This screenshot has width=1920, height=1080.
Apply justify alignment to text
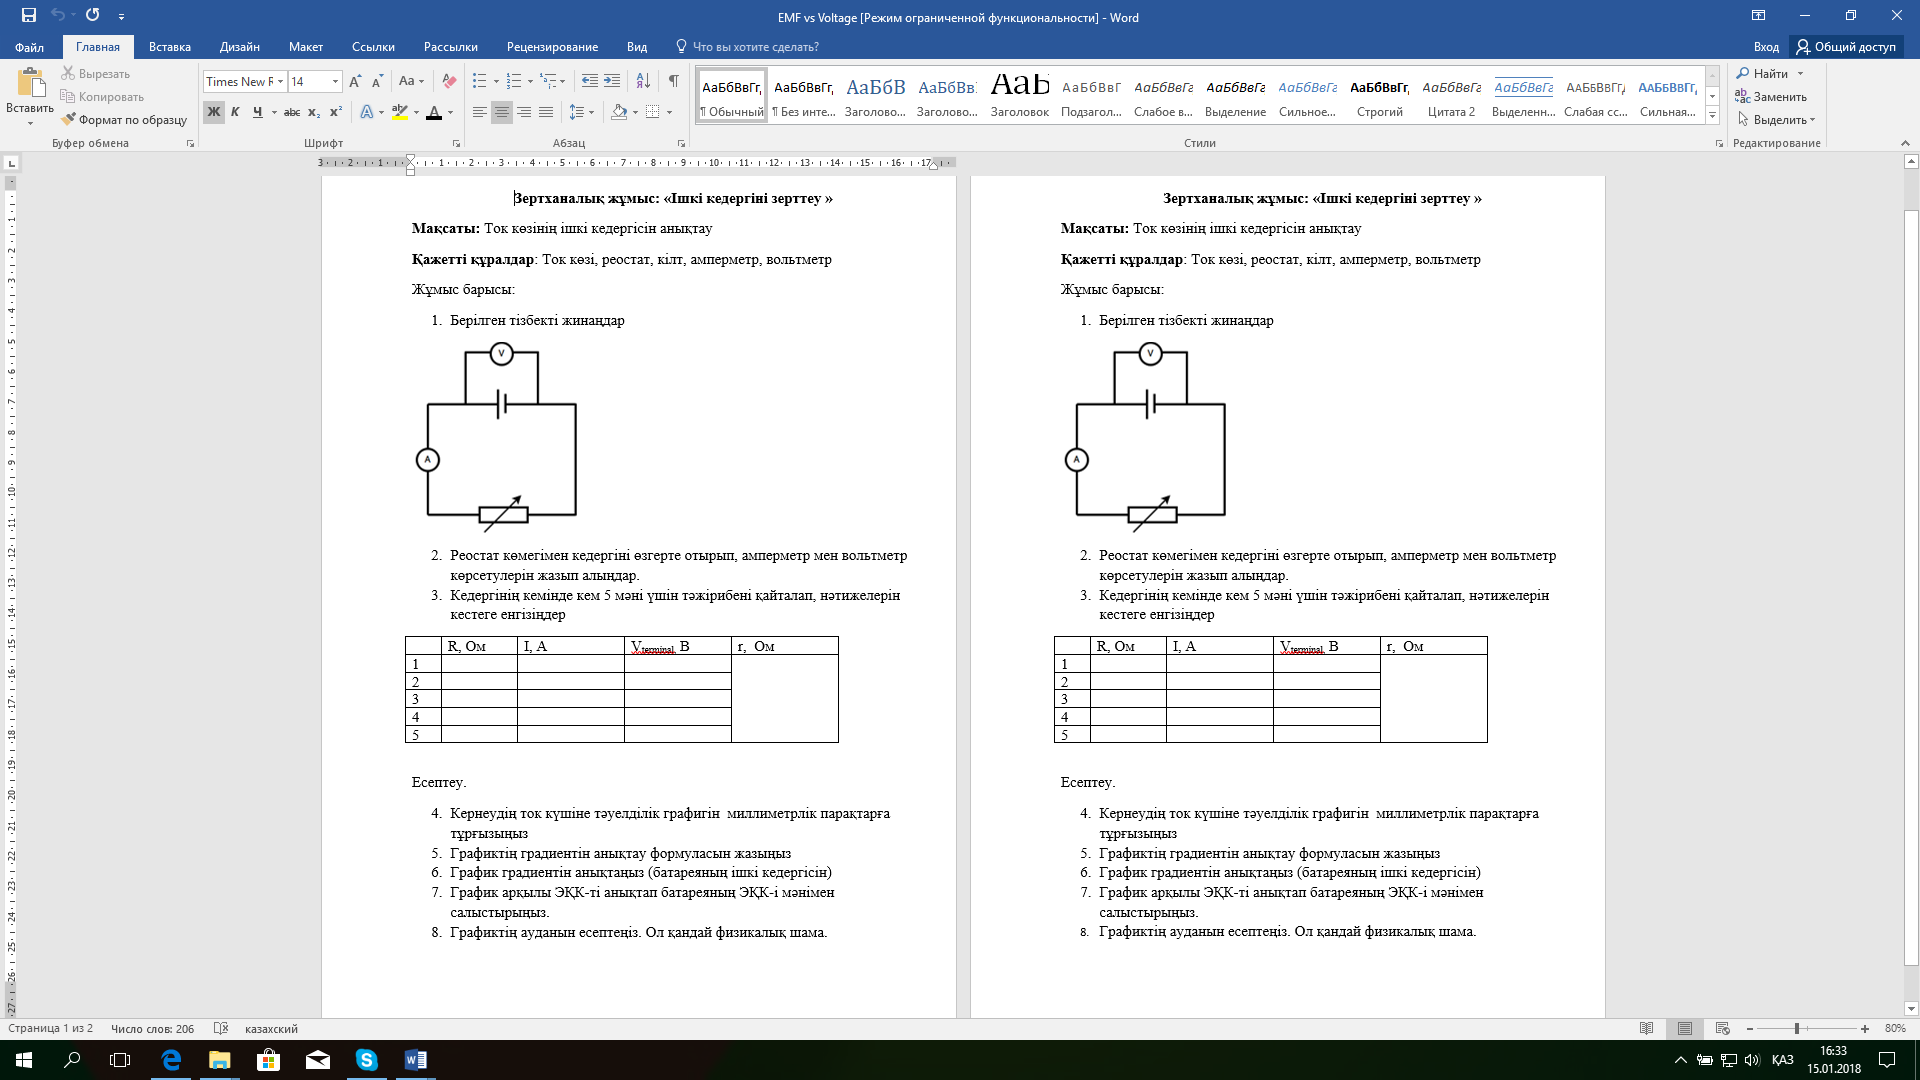[x=546, y=112]
